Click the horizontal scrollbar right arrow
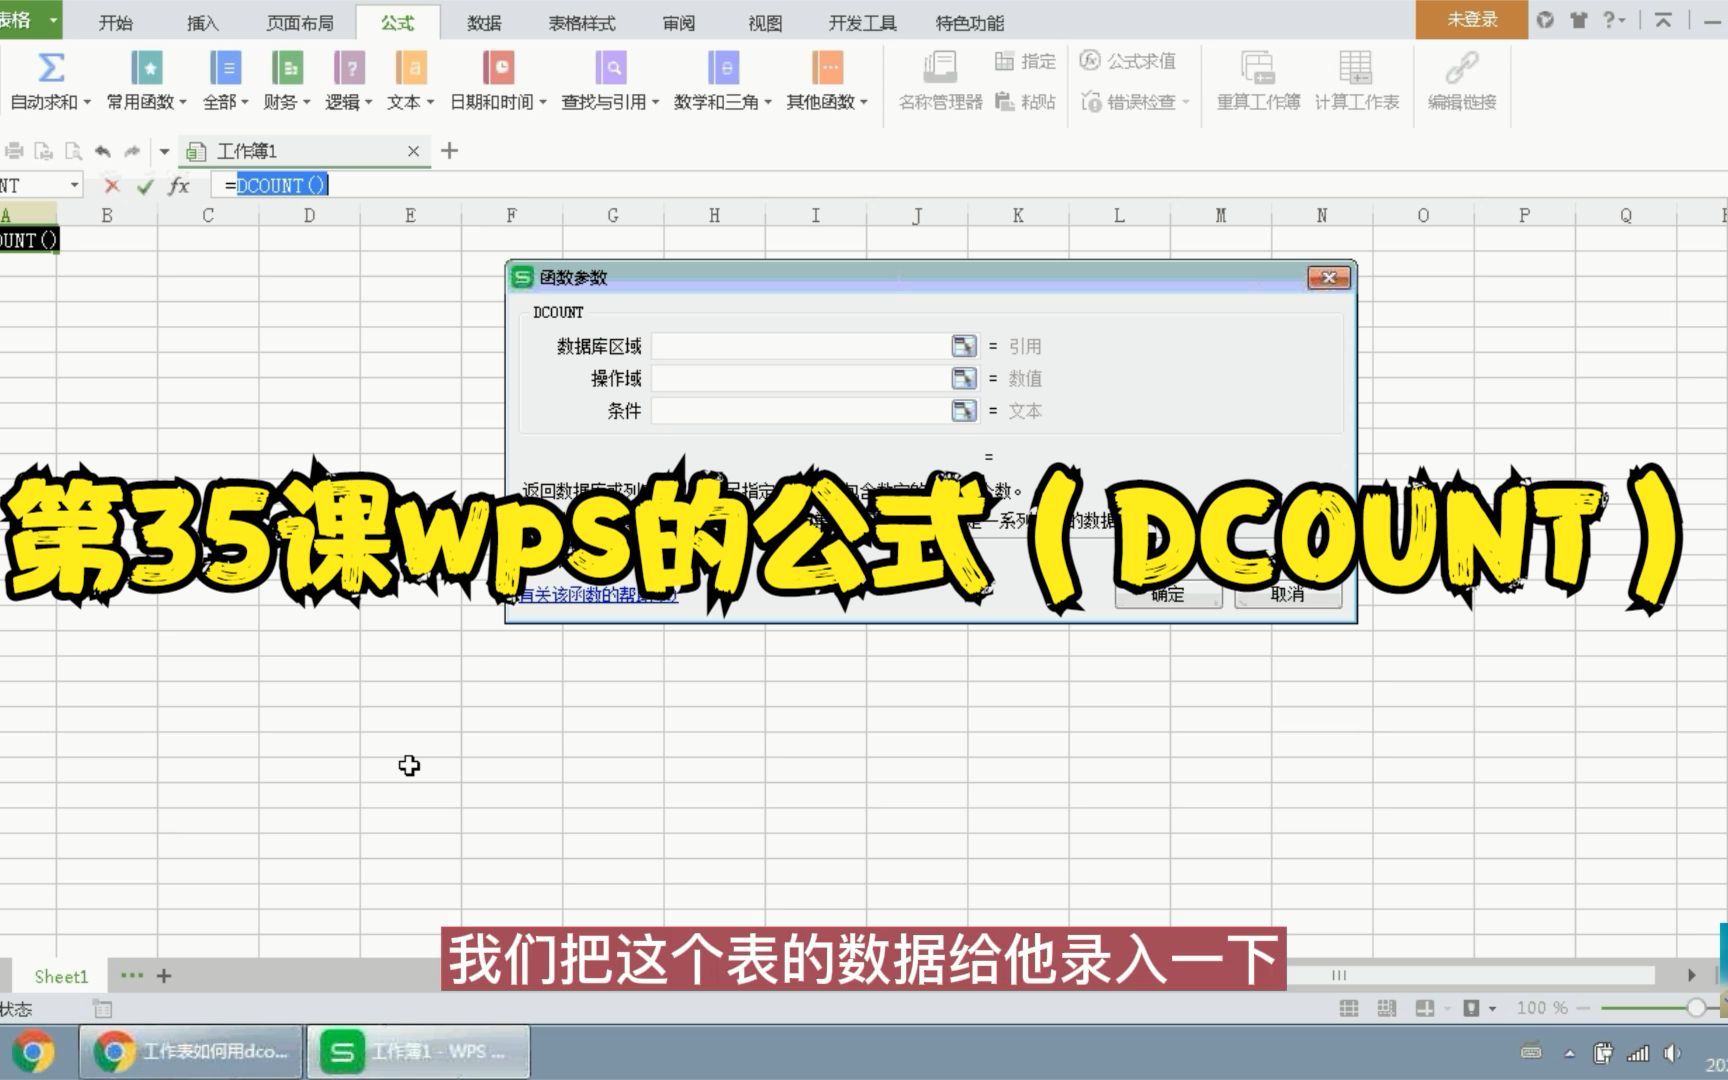The height and width of the screenshot is (1080, 1728). click(1691, 975)
